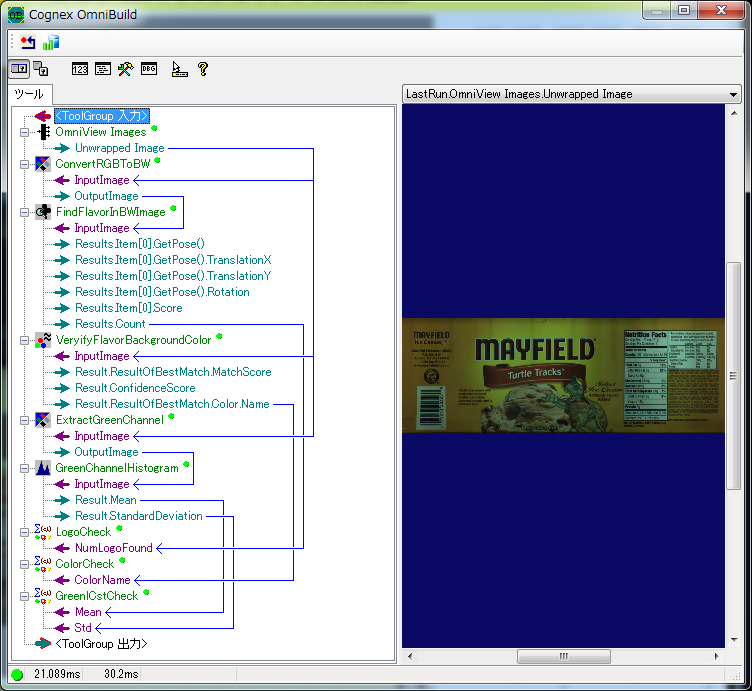Select the Std input terminal

82,628
